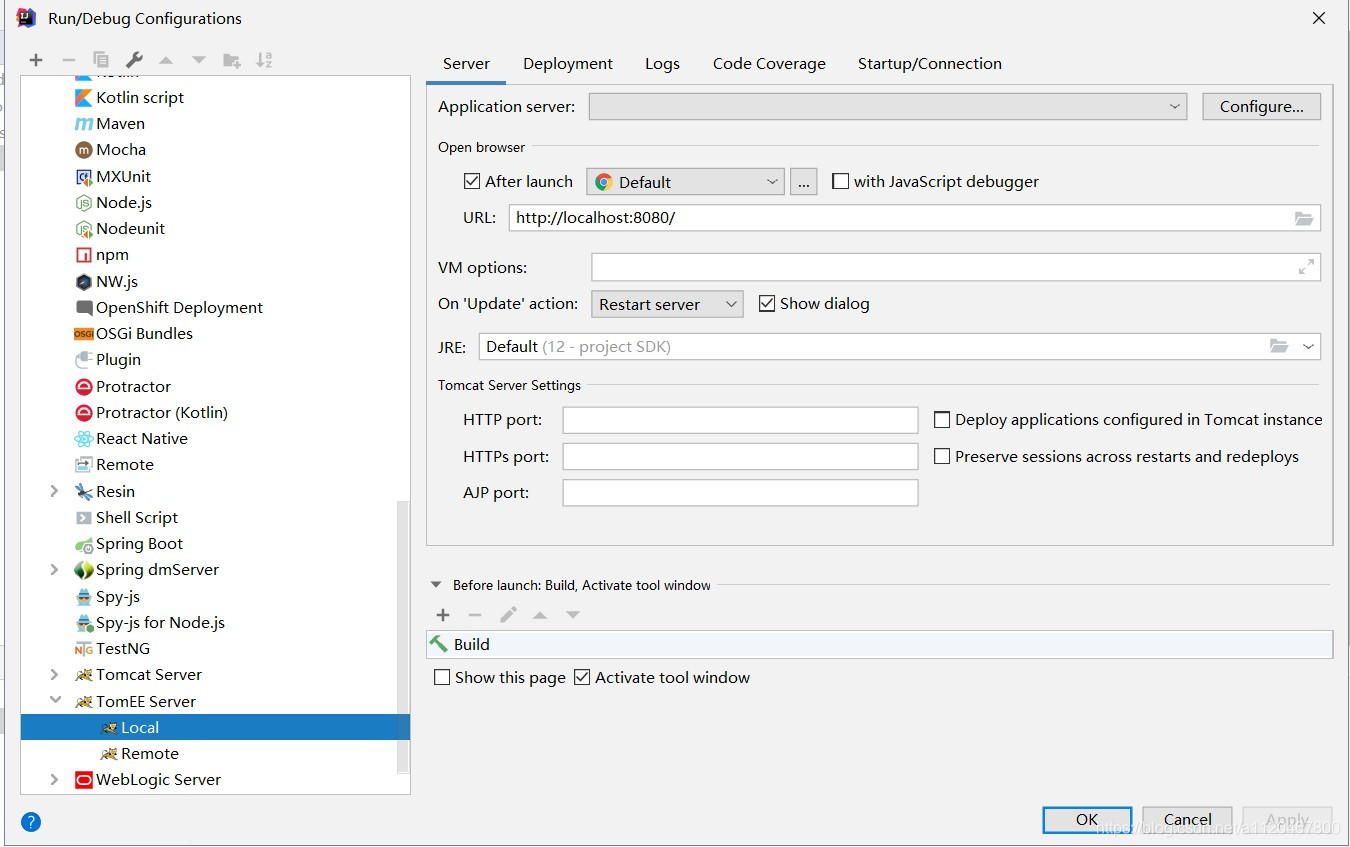Click the URL text field
This screenshot has height=847, width=1350.
coord(915,218)
